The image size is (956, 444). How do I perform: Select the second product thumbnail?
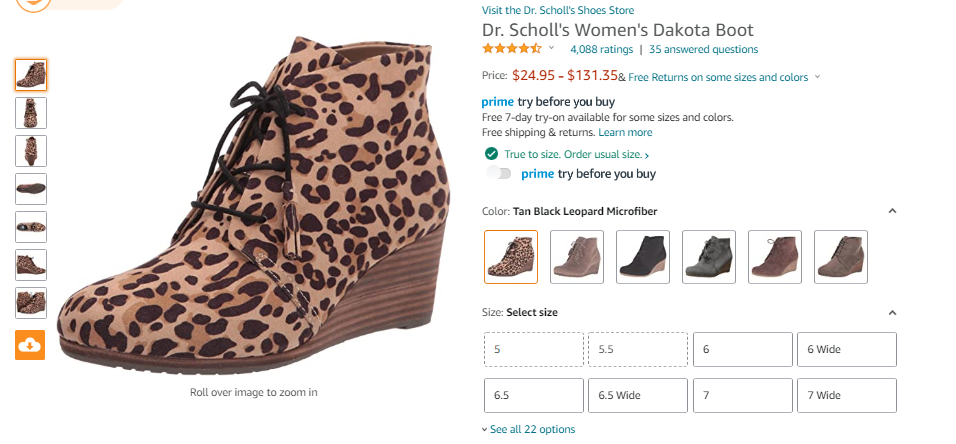[x=30, y=112]
